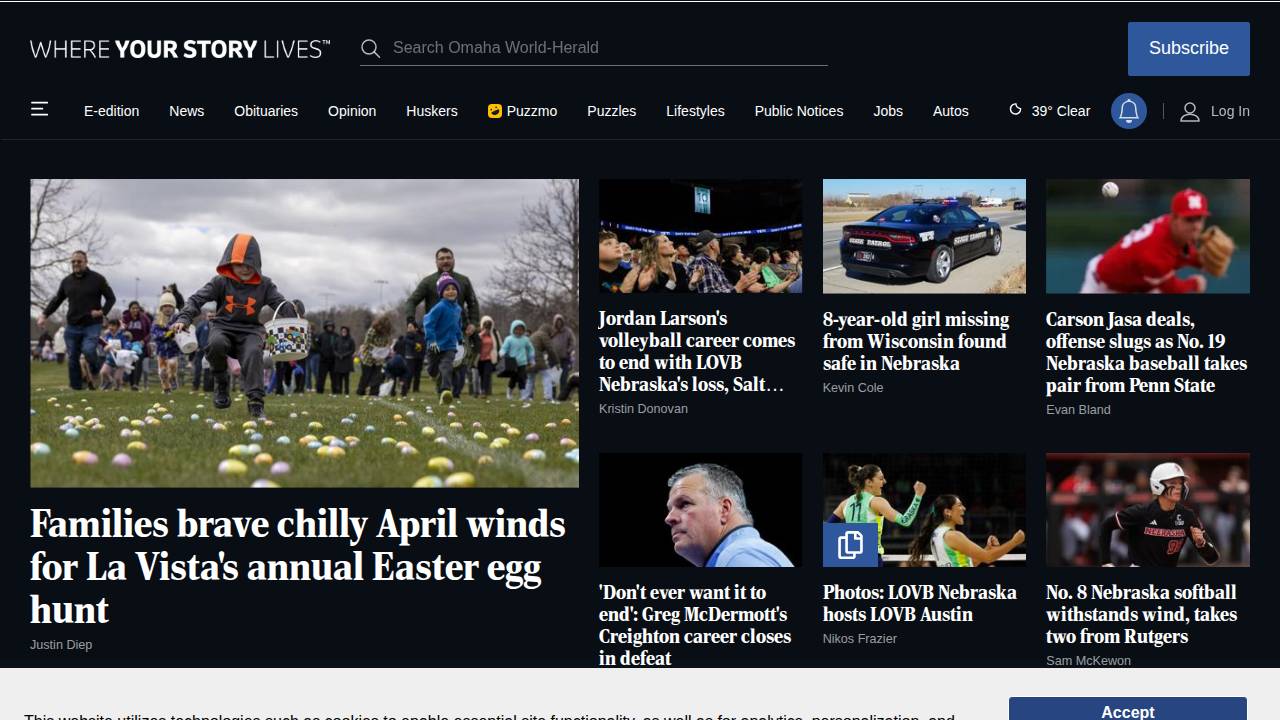1280x720 pixels.
Task: Read the Carson Jasa baseball article
Action: pos(1147,352)
